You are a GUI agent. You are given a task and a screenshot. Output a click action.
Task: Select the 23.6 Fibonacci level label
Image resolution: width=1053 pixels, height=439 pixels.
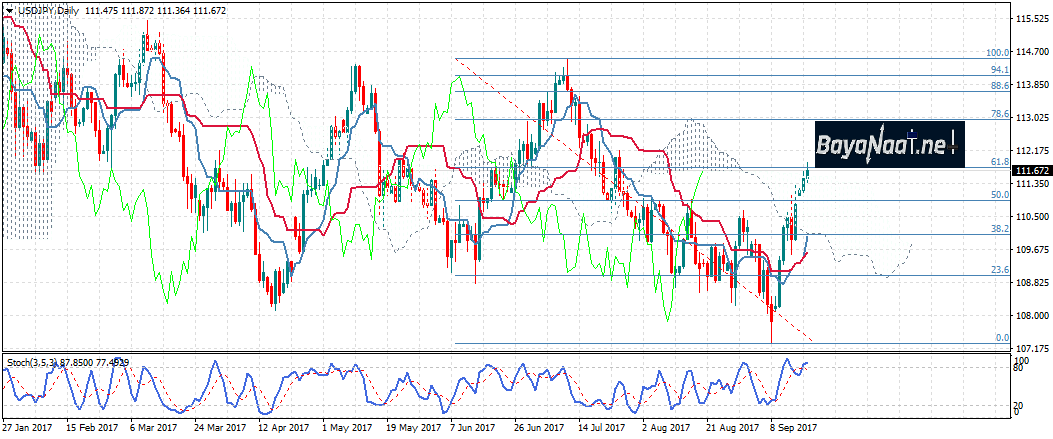(x=997, y=270)
